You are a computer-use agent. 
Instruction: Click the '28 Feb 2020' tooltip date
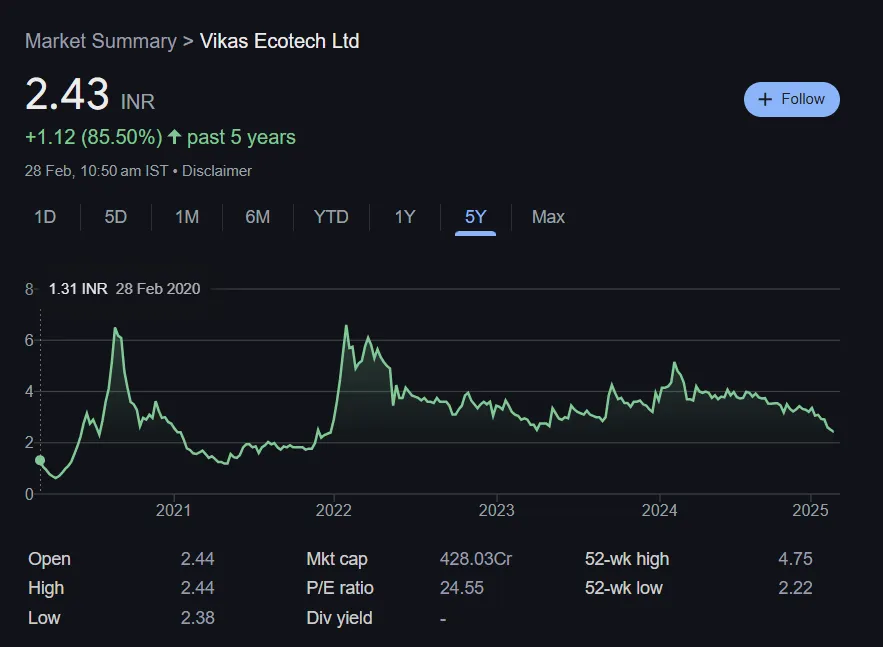click(158, 289)
